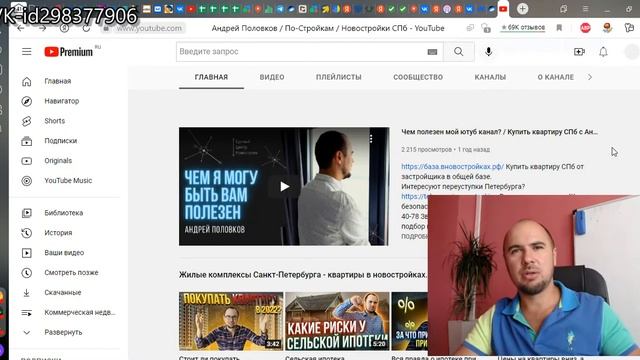This screenshot has width=640, height=360.
Task: Start voice search with microphone icon
Action: click(489, 51)
